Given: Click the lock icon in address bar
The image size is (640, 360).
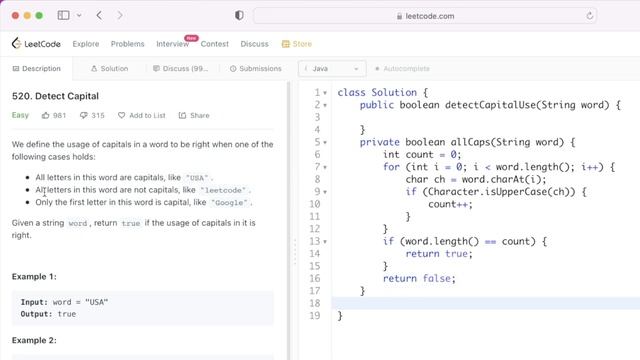Looking at the screenshot, I should pyautogui.click(x=399, y=16).
